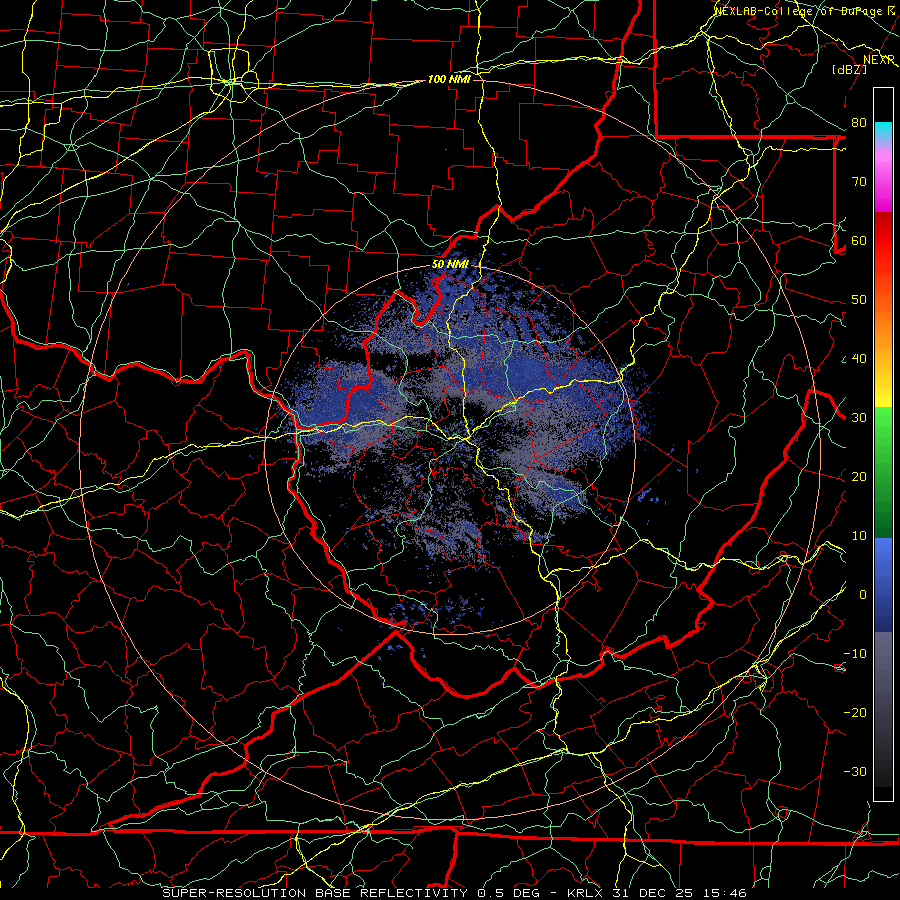Click the 10 value on the dBZ scale
The image size is (900, 900).
859,536
